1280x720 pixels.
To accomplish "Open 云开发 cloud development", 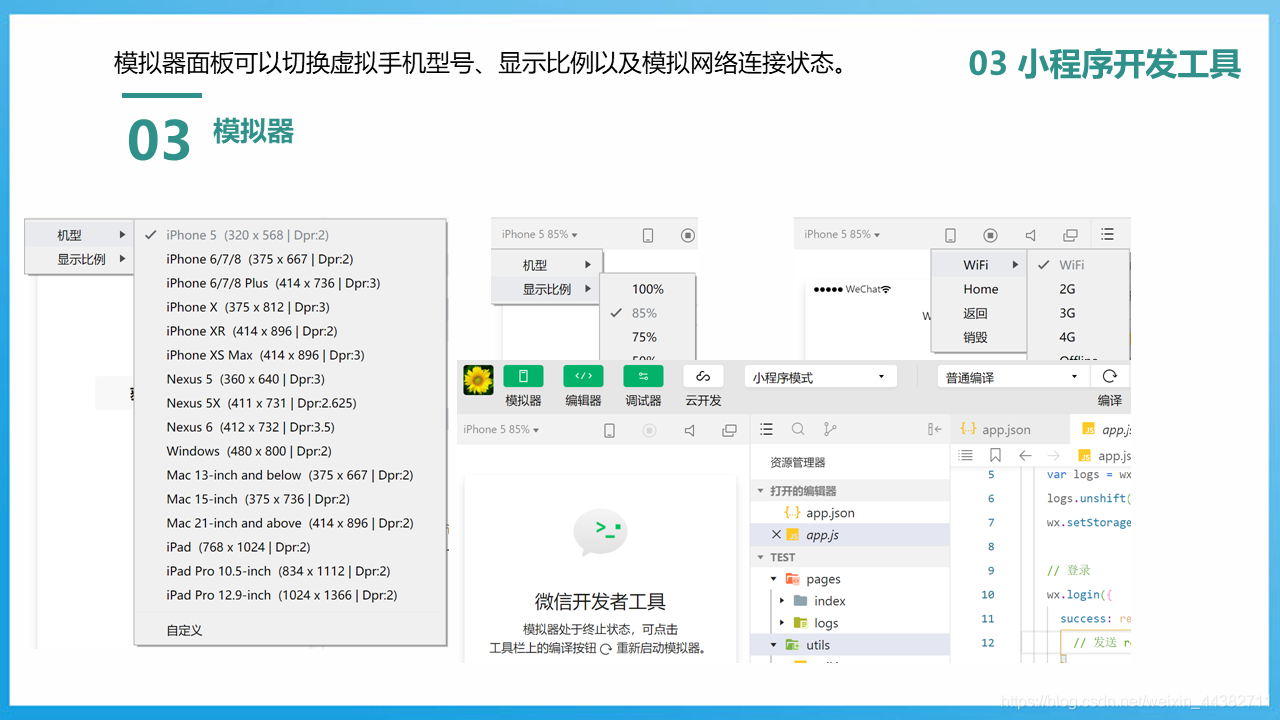I will tap(703, 376).
